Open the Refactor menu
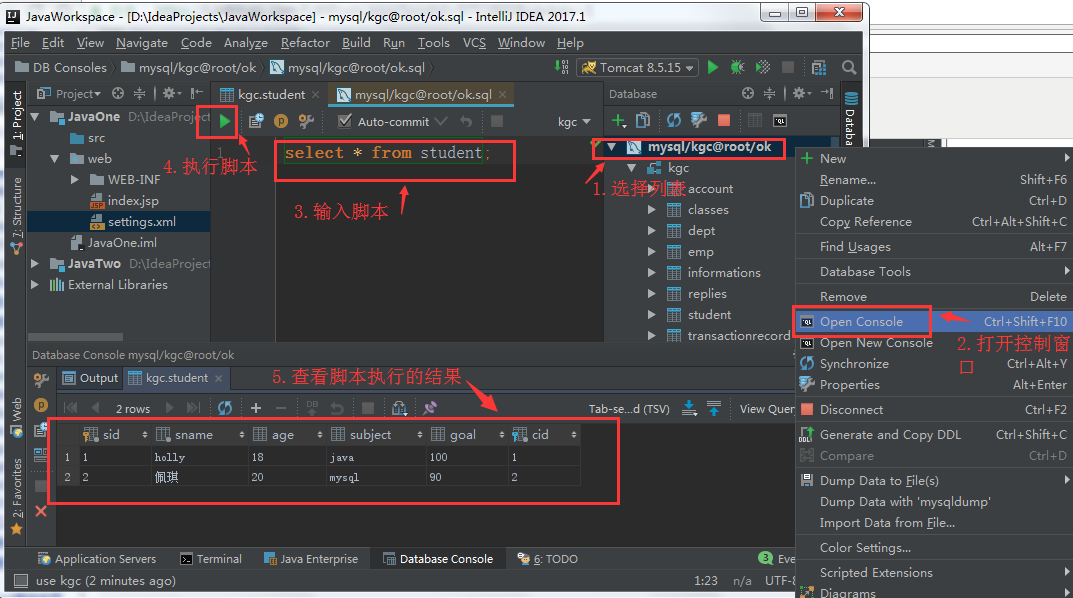1073x598 pixels. 305,42
